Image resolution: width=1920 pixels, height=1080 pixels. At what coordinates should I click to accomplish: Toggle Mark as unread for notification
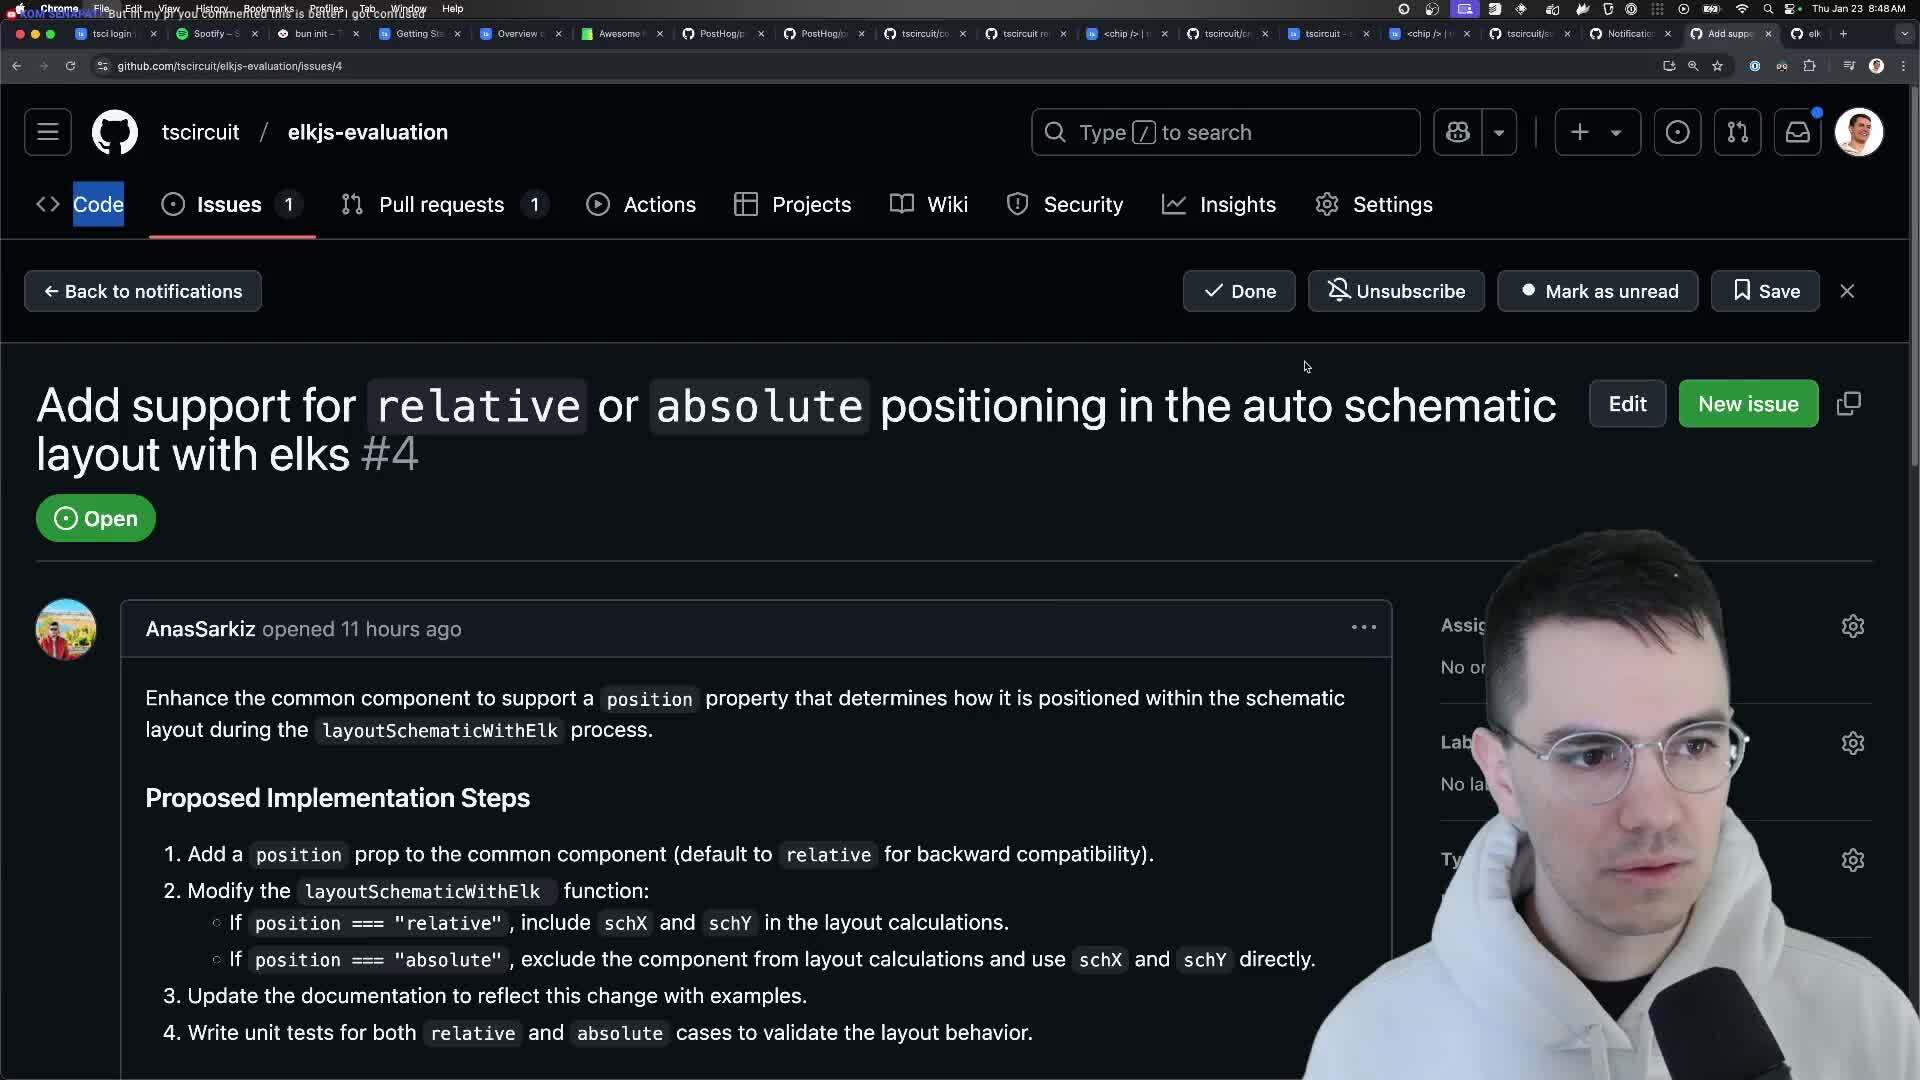(1597, 291)
